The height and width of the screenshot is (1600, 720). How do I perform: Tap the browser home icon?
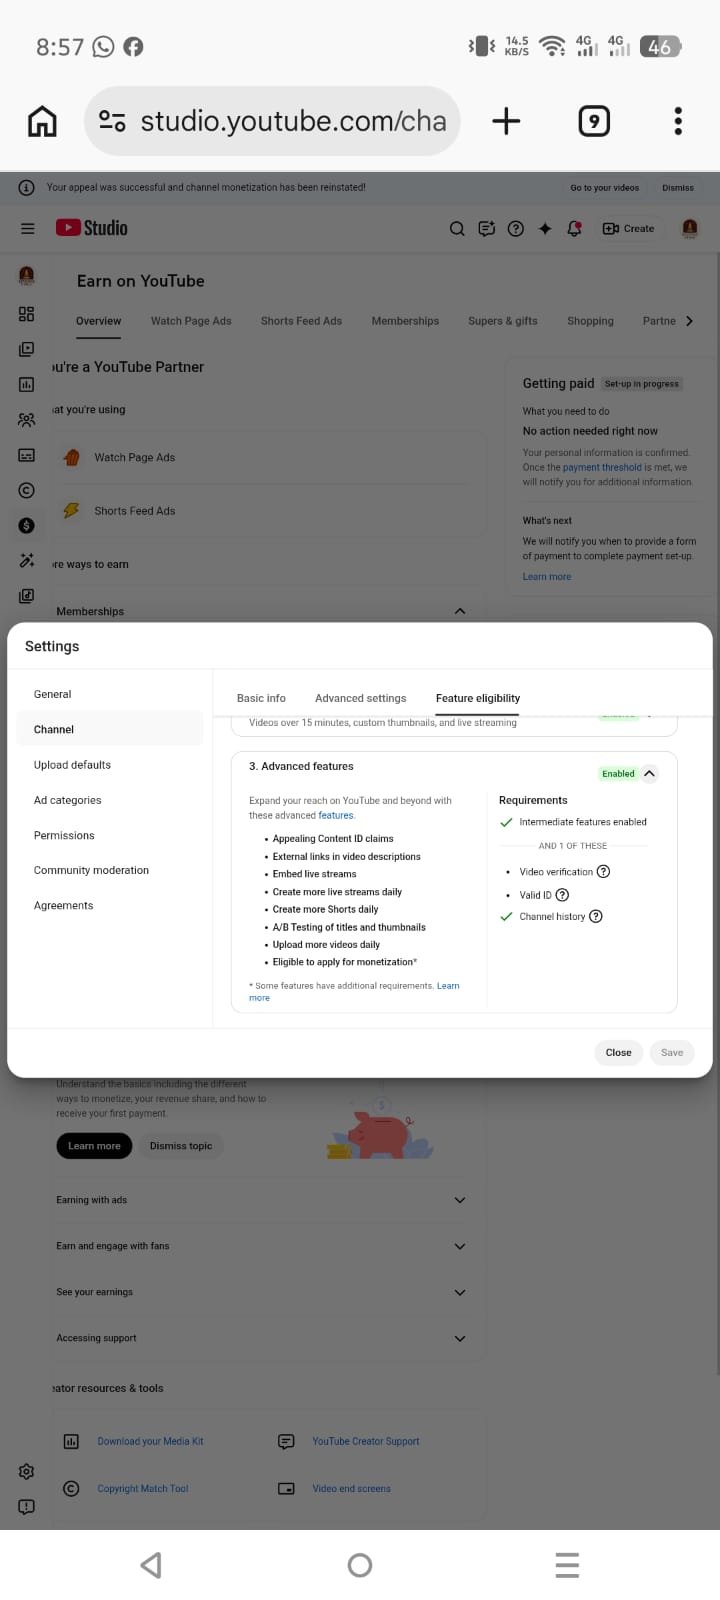42,121
